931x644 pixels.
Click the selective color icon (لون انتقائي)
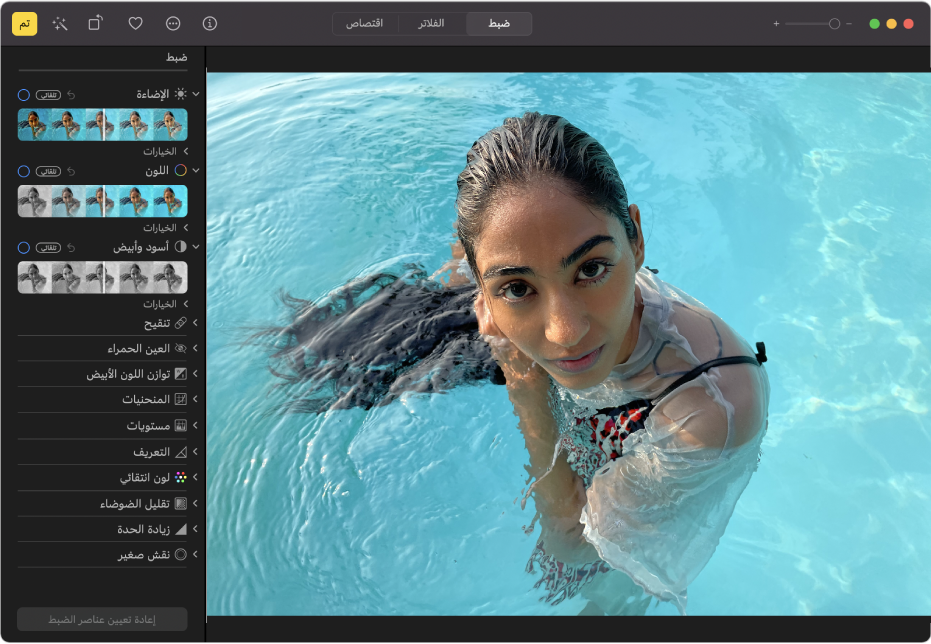181,478
